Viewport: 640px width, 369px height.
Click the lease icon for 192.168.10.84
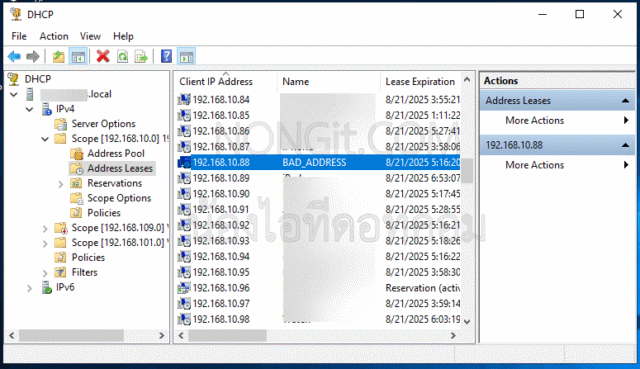click(184, 100)
